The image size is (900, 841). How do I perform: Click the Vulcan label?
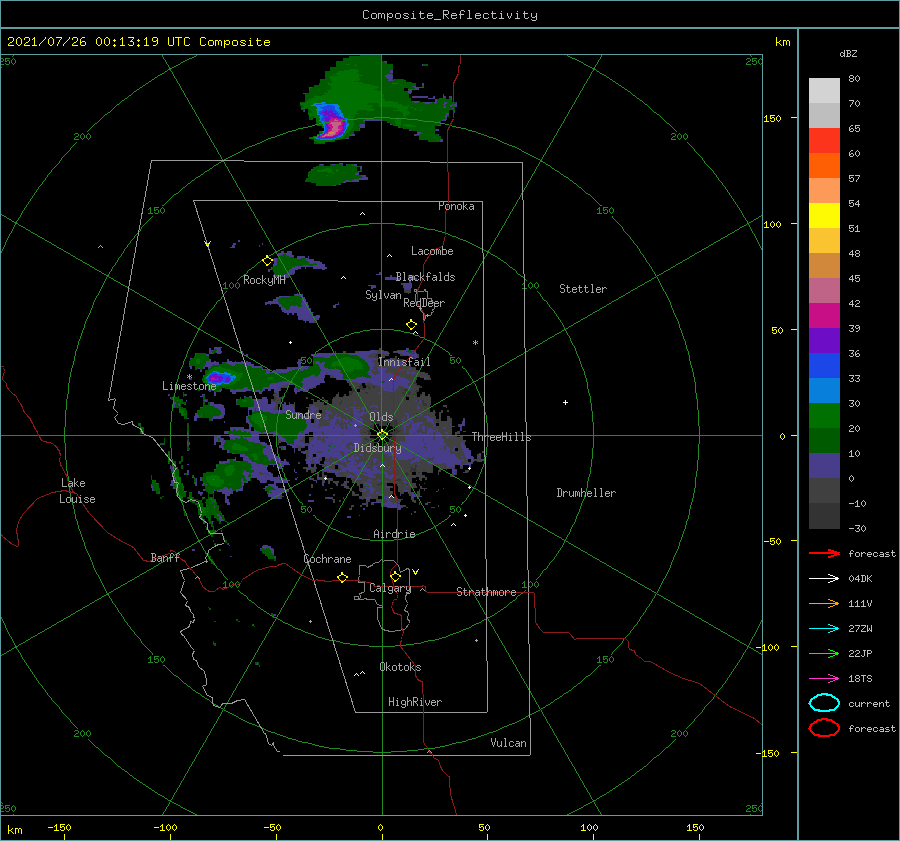click(509, 743)
